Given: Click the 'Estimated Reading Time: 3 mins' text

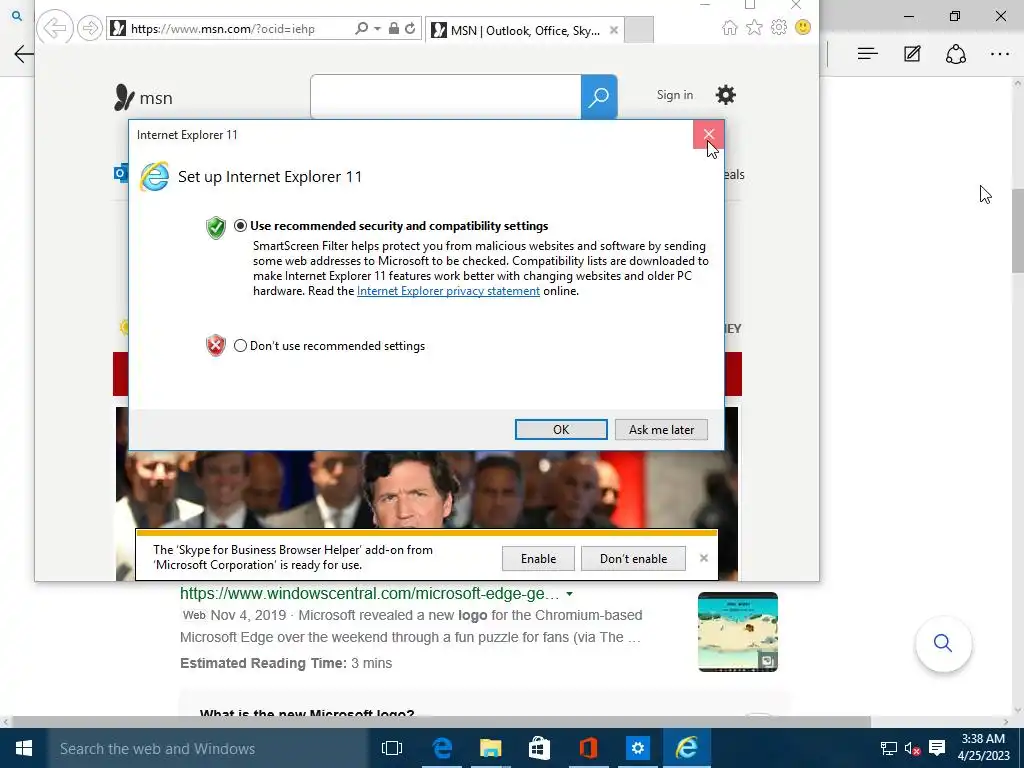Looking at the screenshot, I should pos(286,664).
